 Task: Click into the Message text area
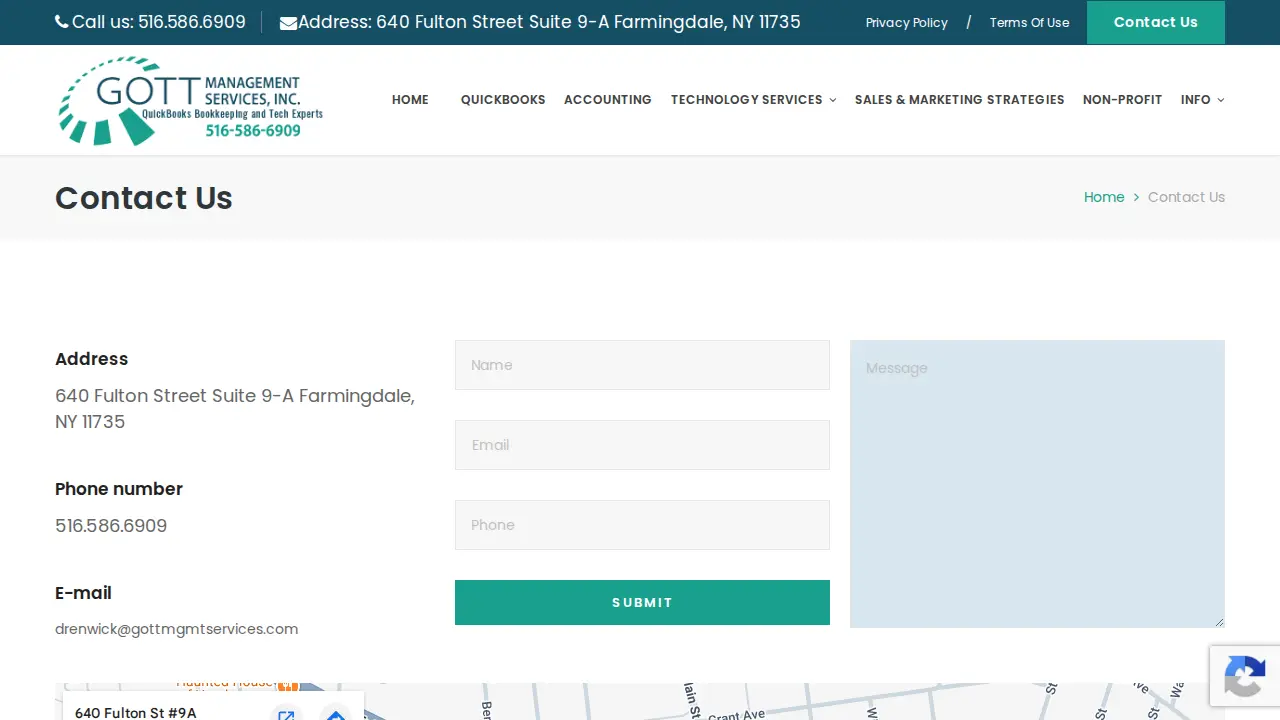click(x=1037, y=484)
